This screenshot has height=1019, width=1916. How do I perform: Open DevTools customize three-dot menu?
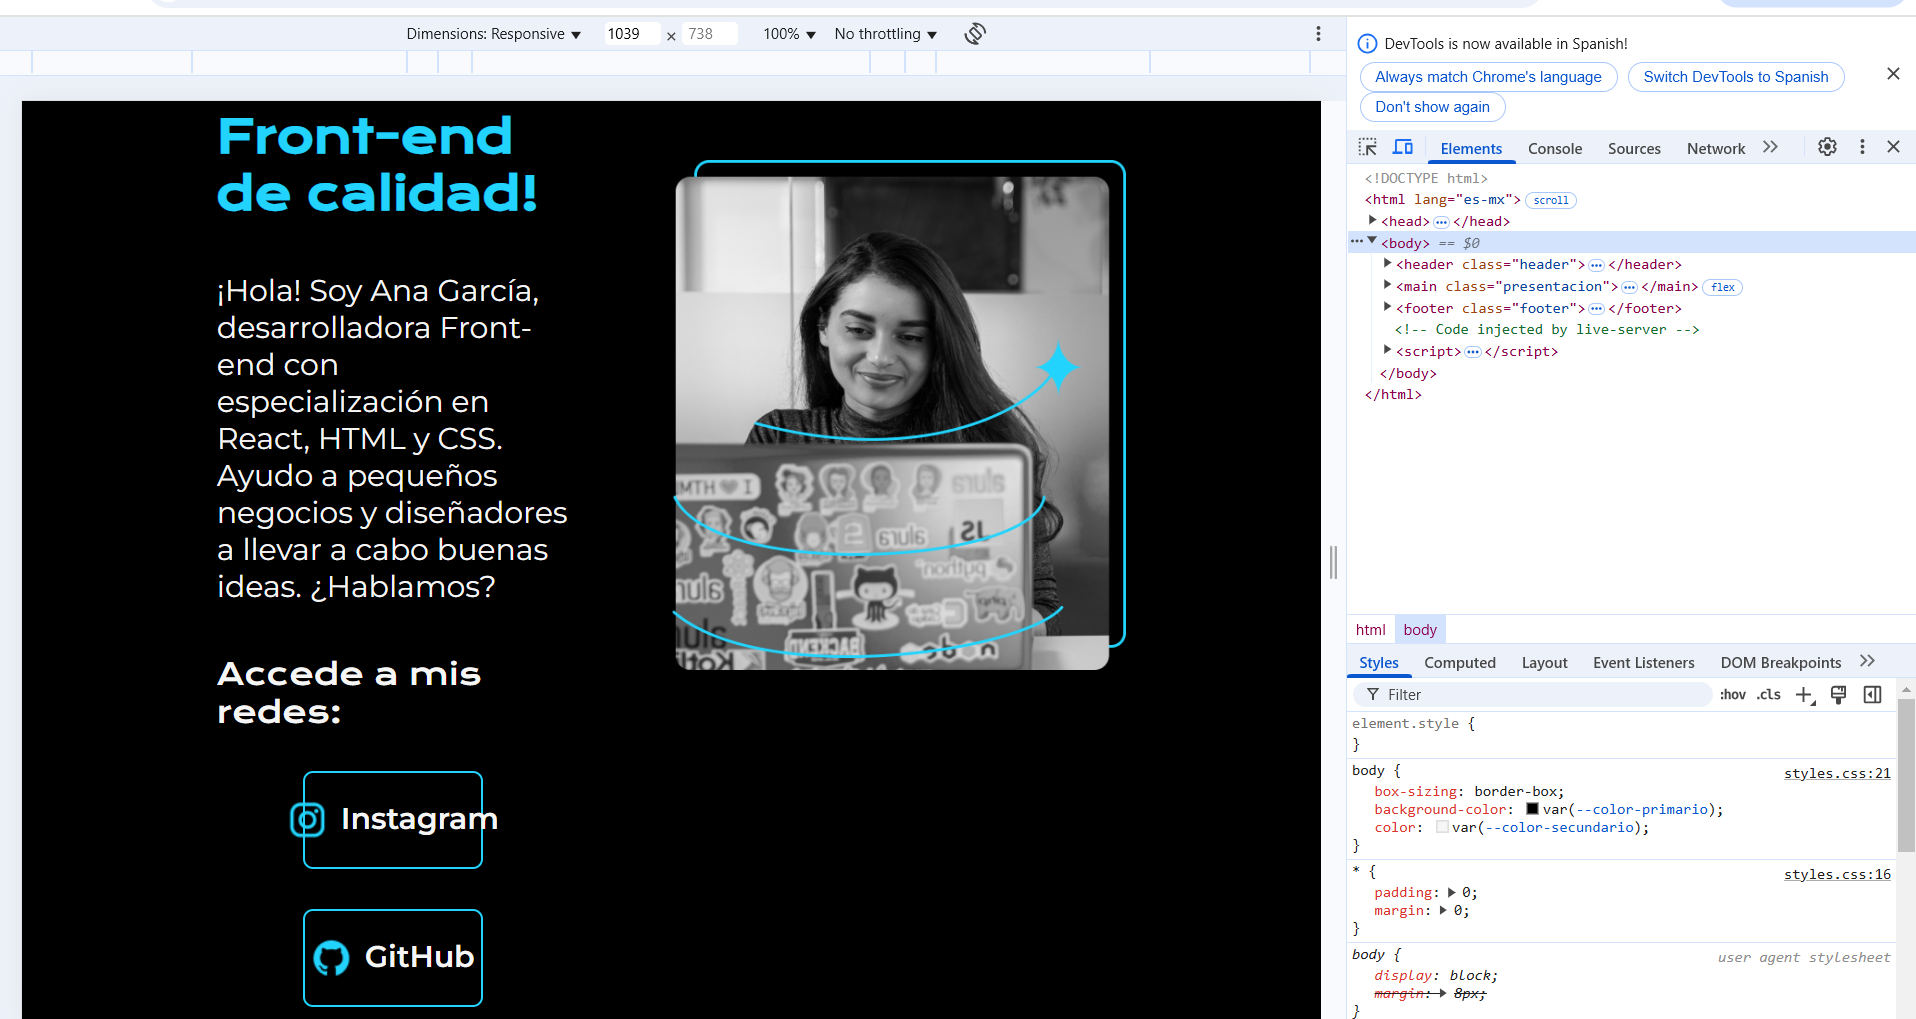1862,147
